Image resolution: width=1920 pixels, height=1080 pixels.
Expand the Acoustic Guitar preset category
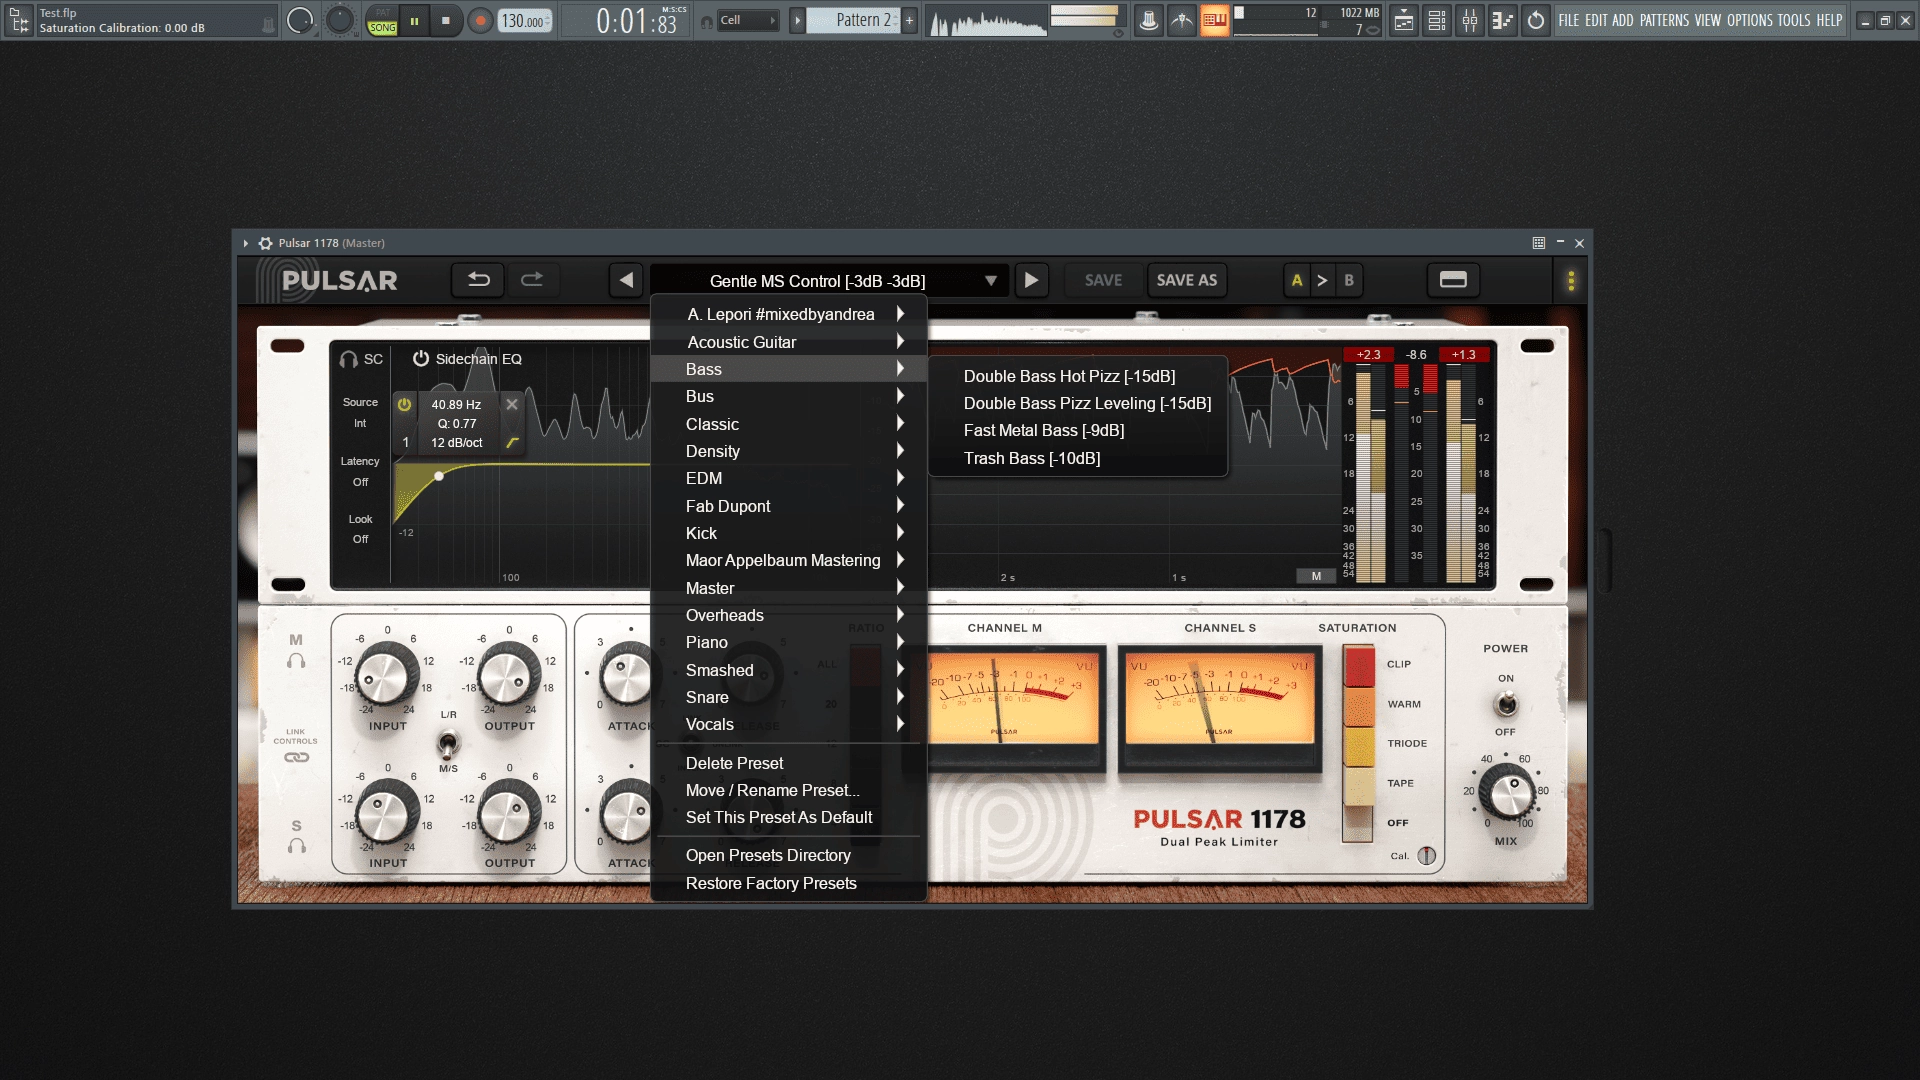[789, 342]
